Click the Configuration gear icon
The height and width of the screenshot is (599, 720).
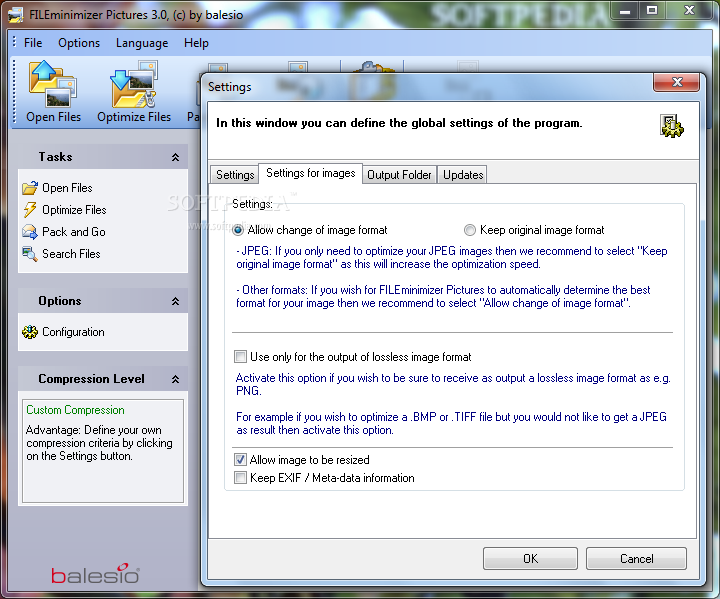[x=30, y=332]
